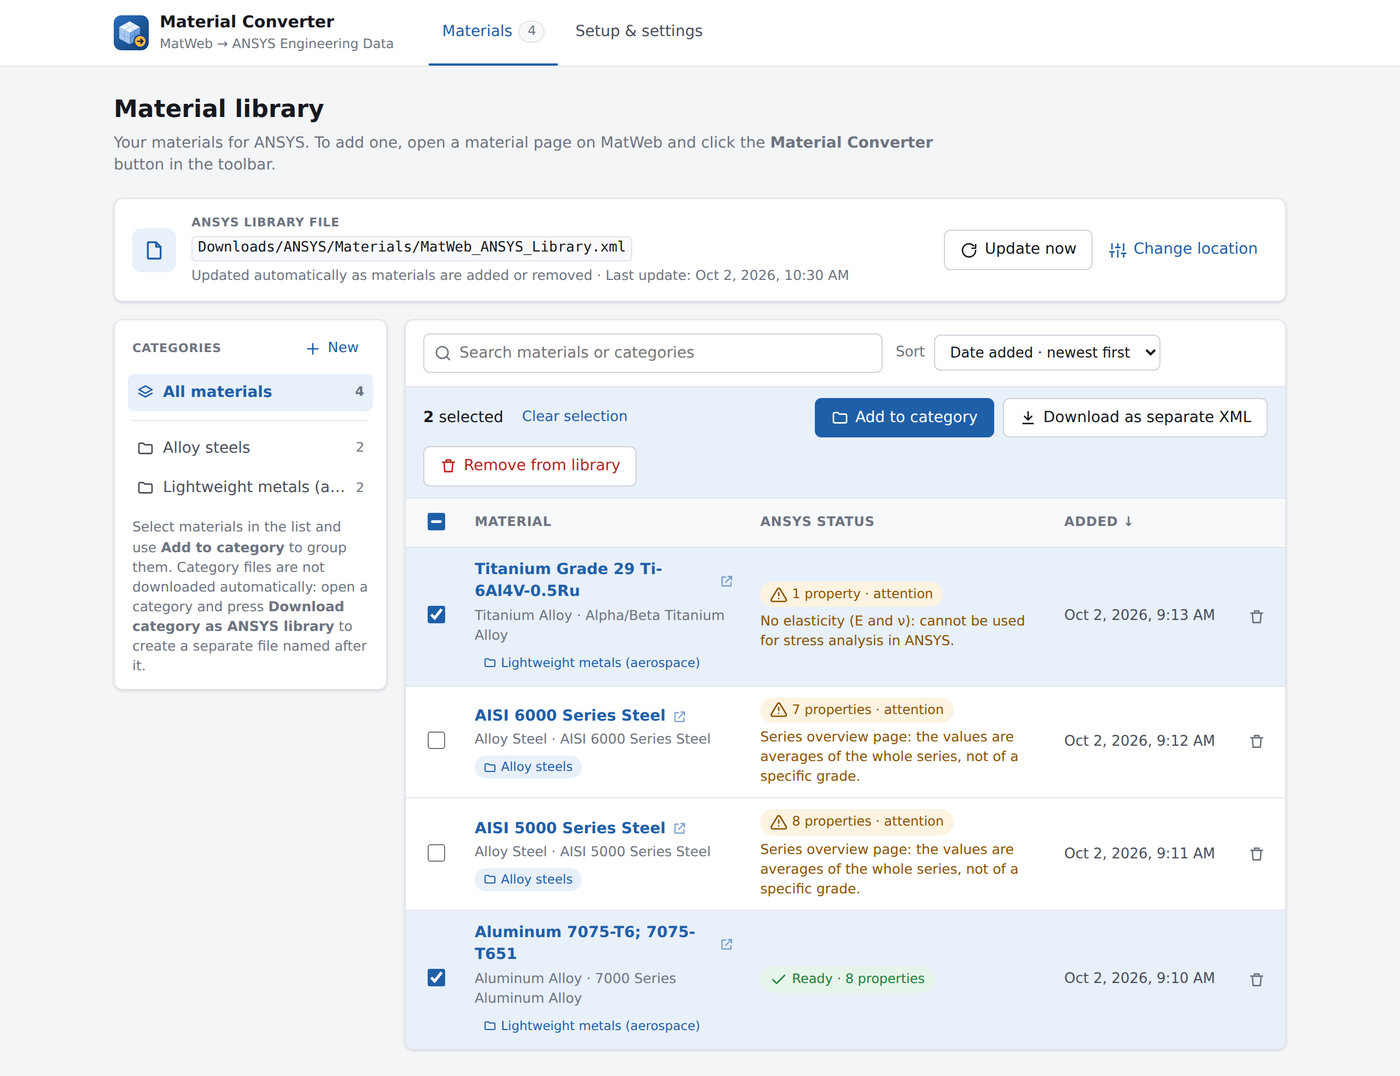Image resolution: width=1400 pixels, height=1076 pixels.
Task: Click Lightweight metals tag under Titanium Grade 29
Action: (x=591, y=663)
